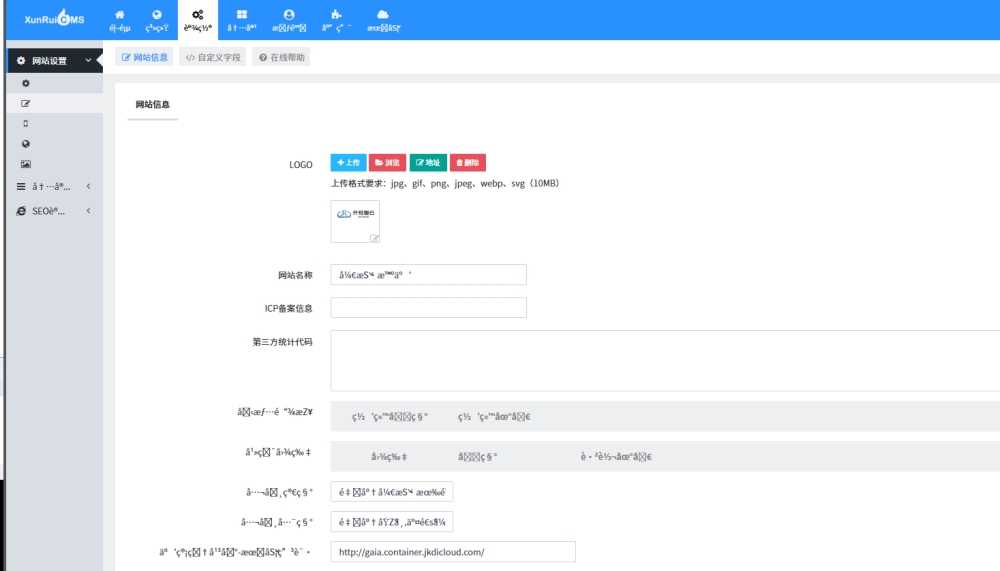Collapse the 网站设置 sidebar menu
The image size is (1000, 571).
tap(55, 61)
